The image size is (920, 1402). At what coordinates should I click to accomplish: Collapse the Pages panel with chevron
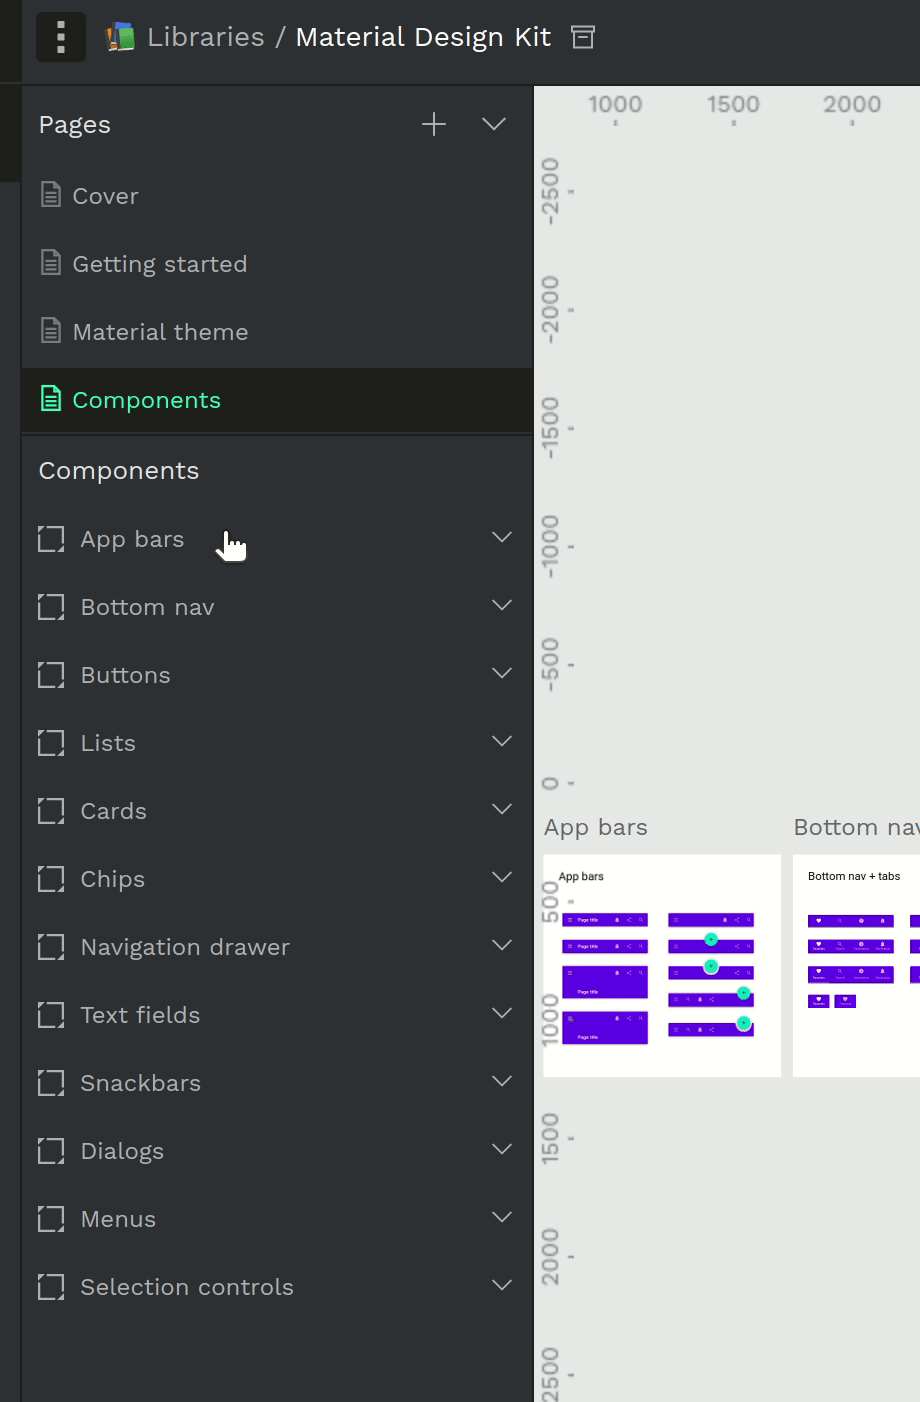[x=494, y=124]
